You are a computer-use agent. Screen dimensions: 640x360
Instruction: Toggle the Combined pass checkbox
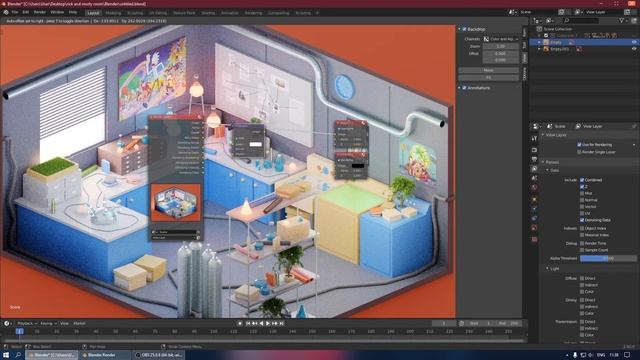coord(582,180)
